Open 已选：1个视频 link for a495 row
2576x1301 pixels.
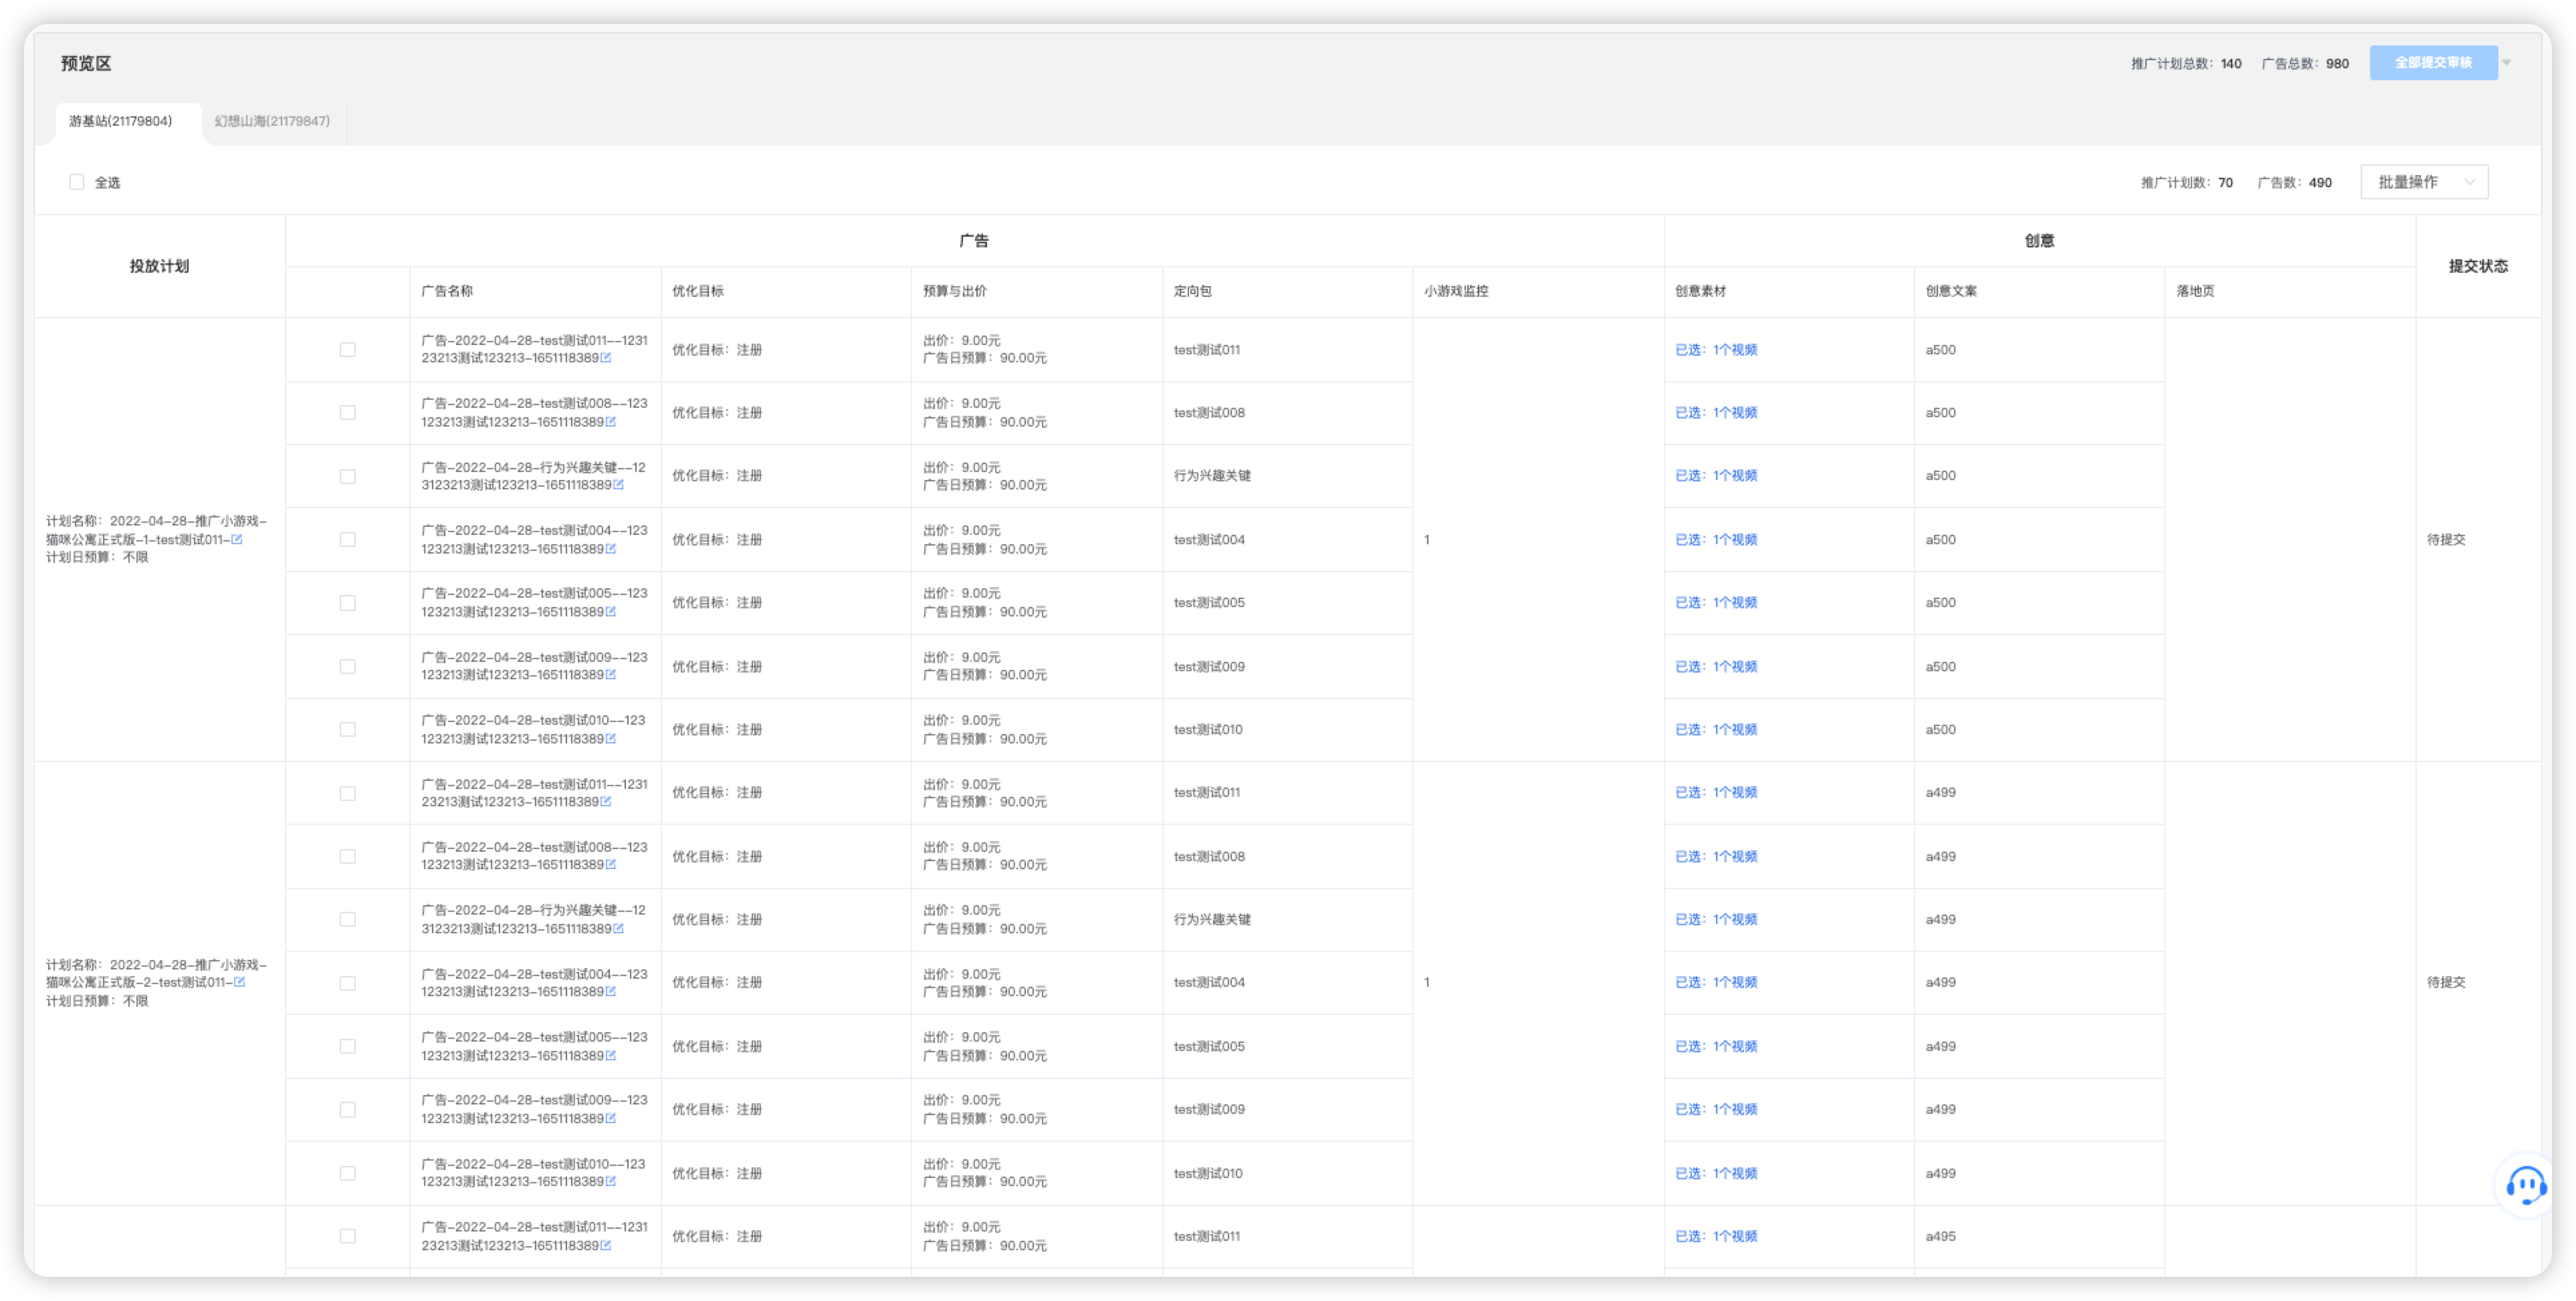tap(1716, 1237)
